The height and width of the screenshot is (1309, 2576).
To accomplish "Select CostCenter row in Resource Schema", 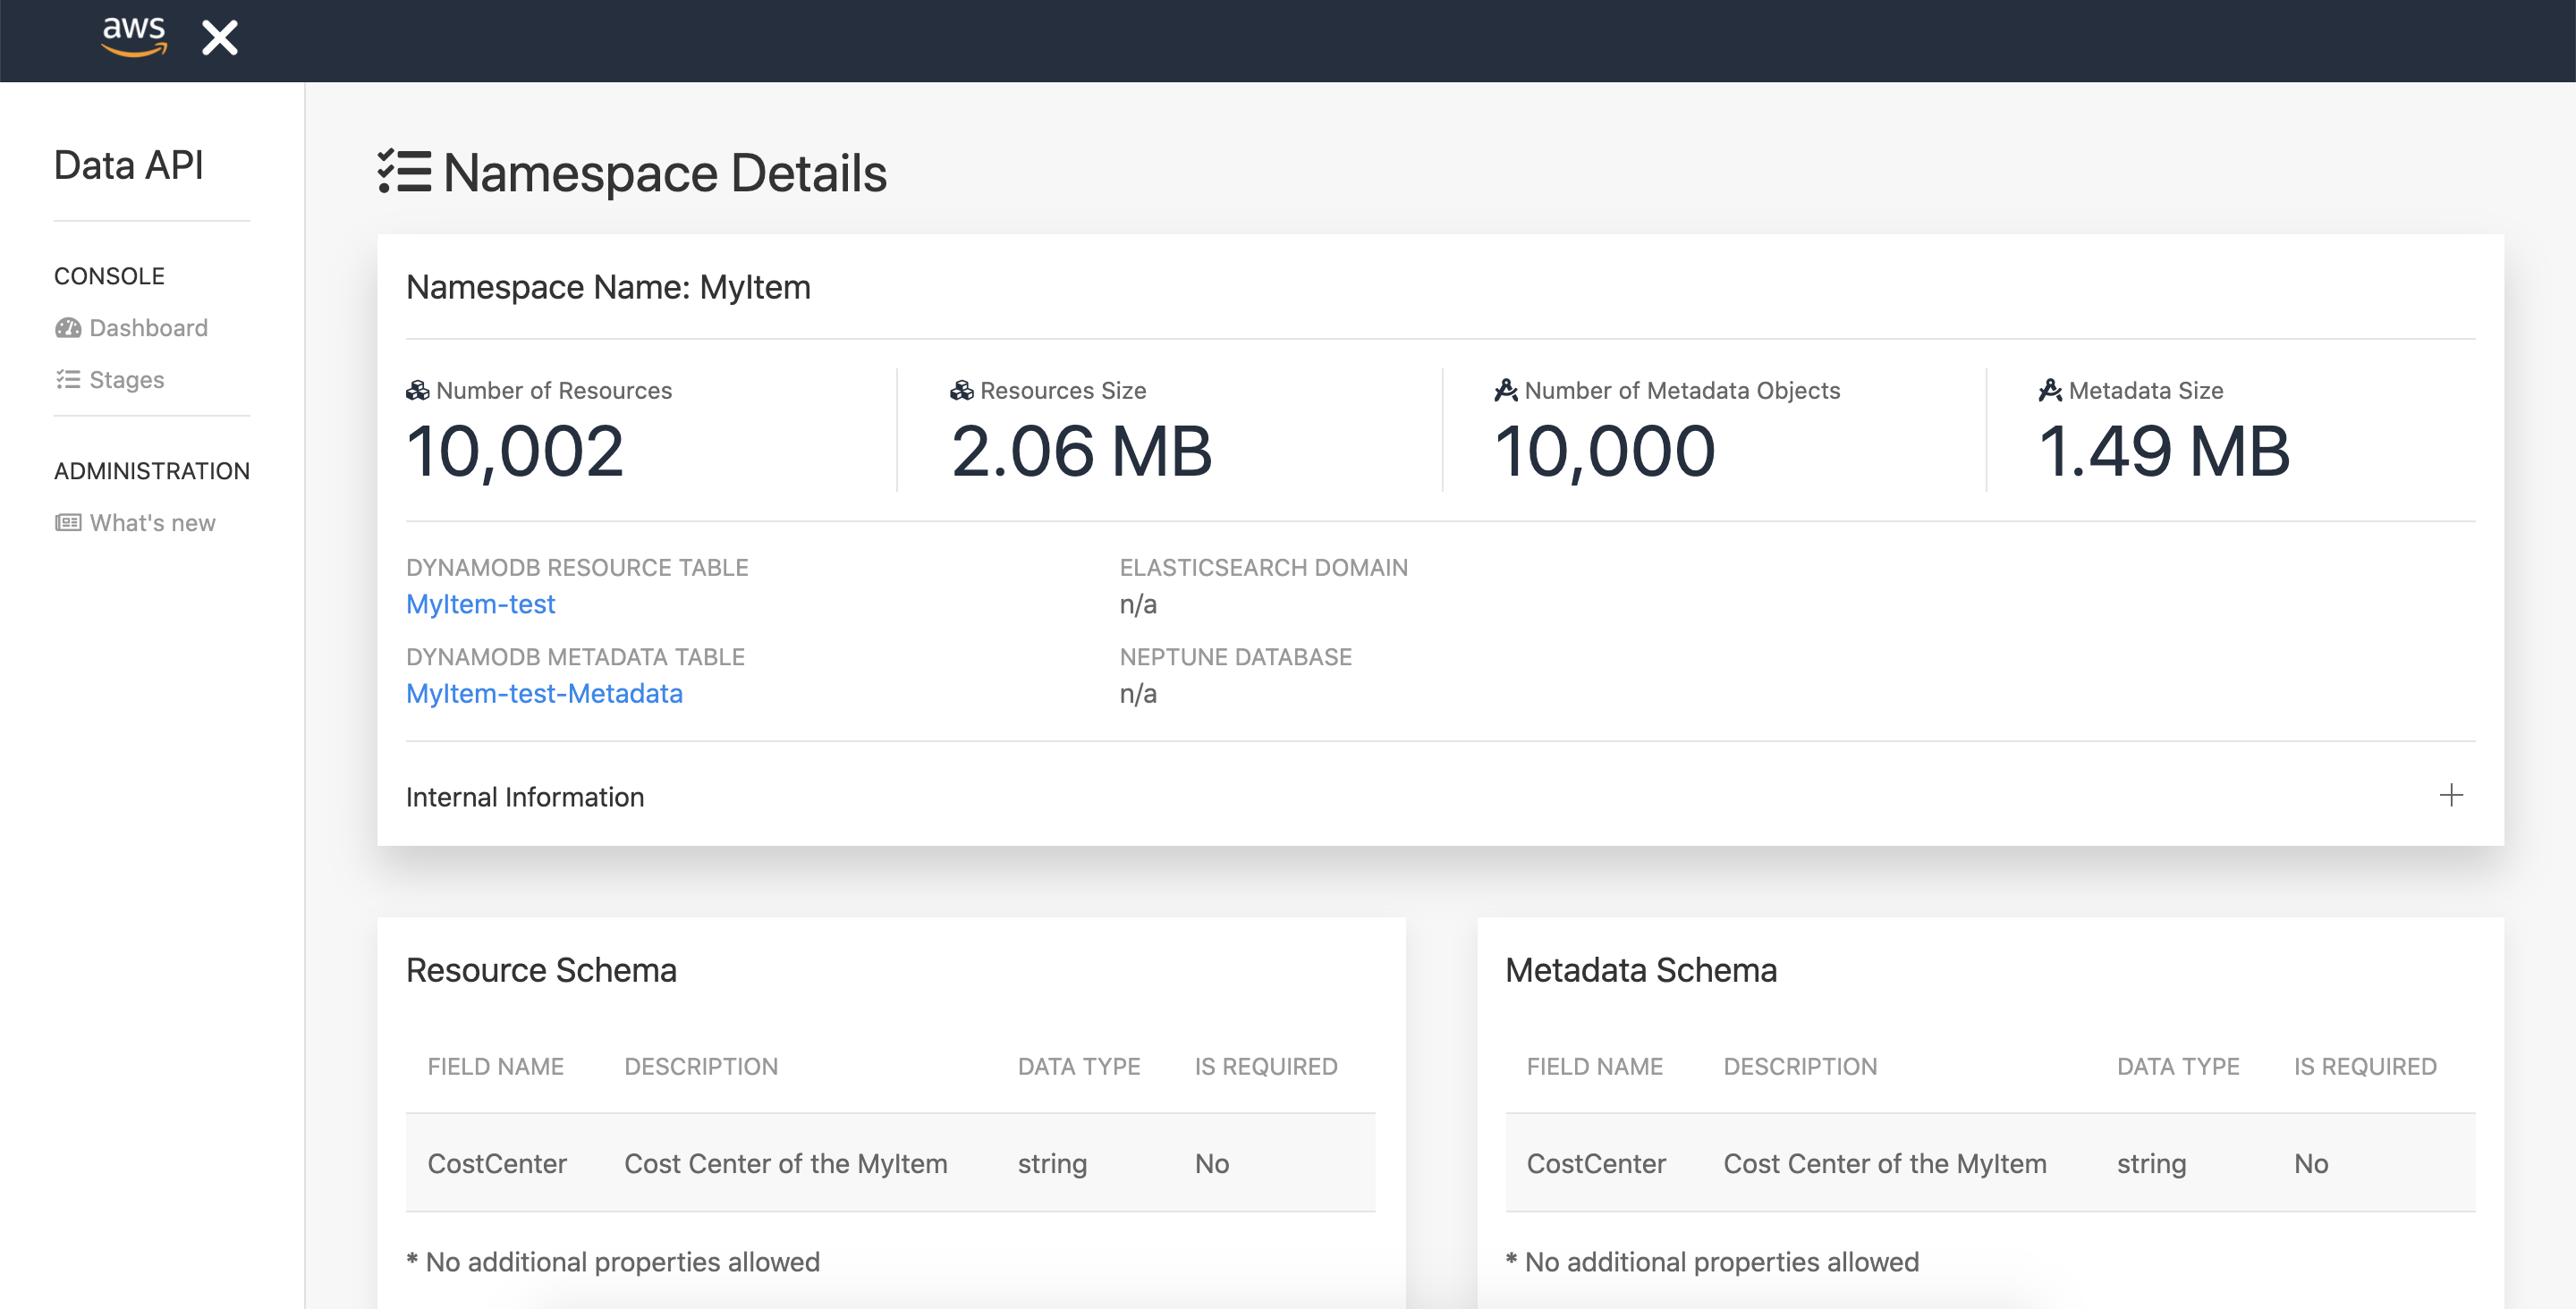I will pos(890,1163).
